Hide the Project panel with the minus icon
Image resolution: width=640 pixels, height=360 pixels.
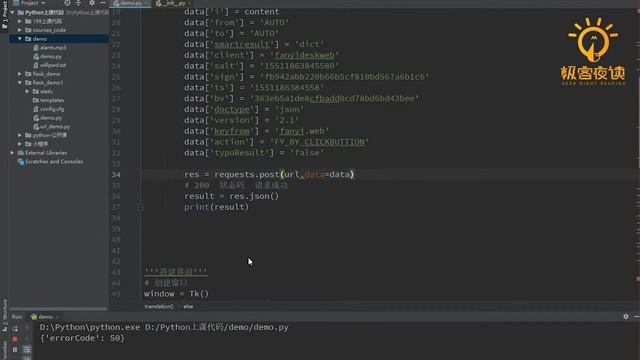tap(103, 3)
